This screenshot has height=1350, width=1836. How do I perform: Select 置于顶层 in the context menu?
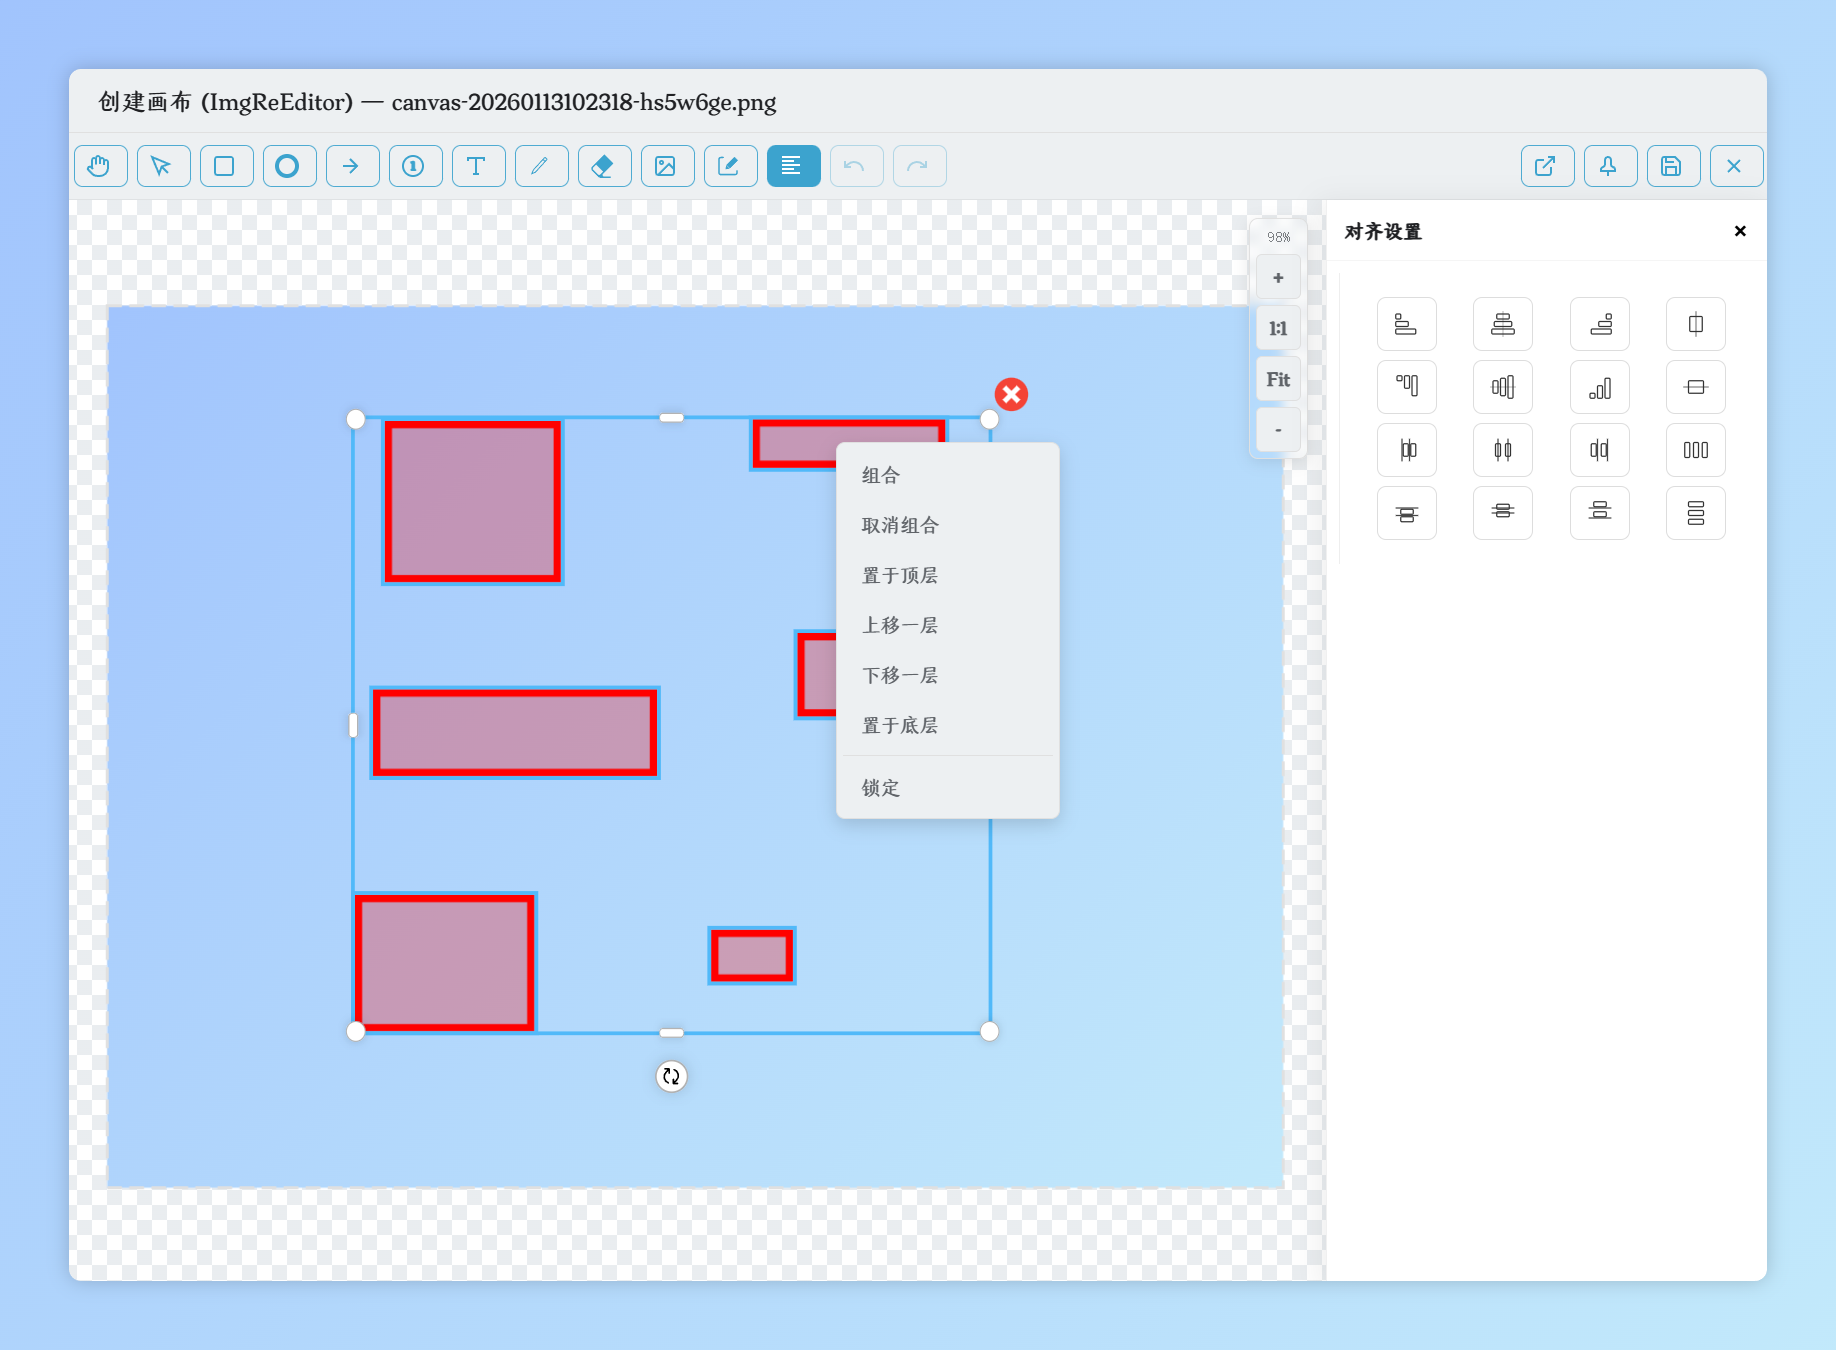(948, 575)
